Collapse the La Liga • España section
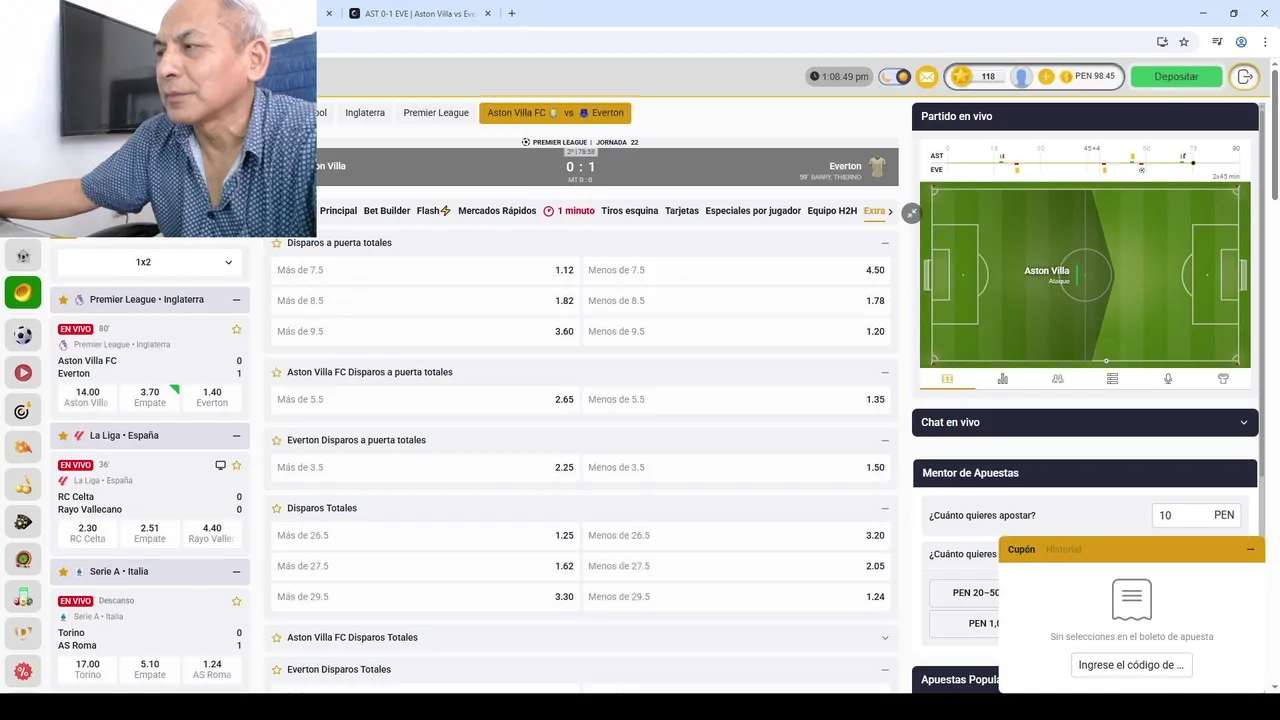The height and width of the screenshot is (720, 1280). [x=236, y=436]
